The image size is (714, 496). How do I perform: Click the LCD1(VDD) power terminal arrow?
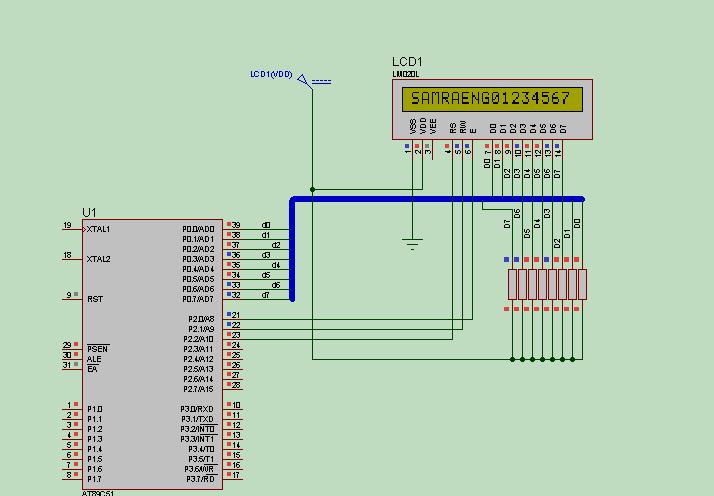pos(303,80)
